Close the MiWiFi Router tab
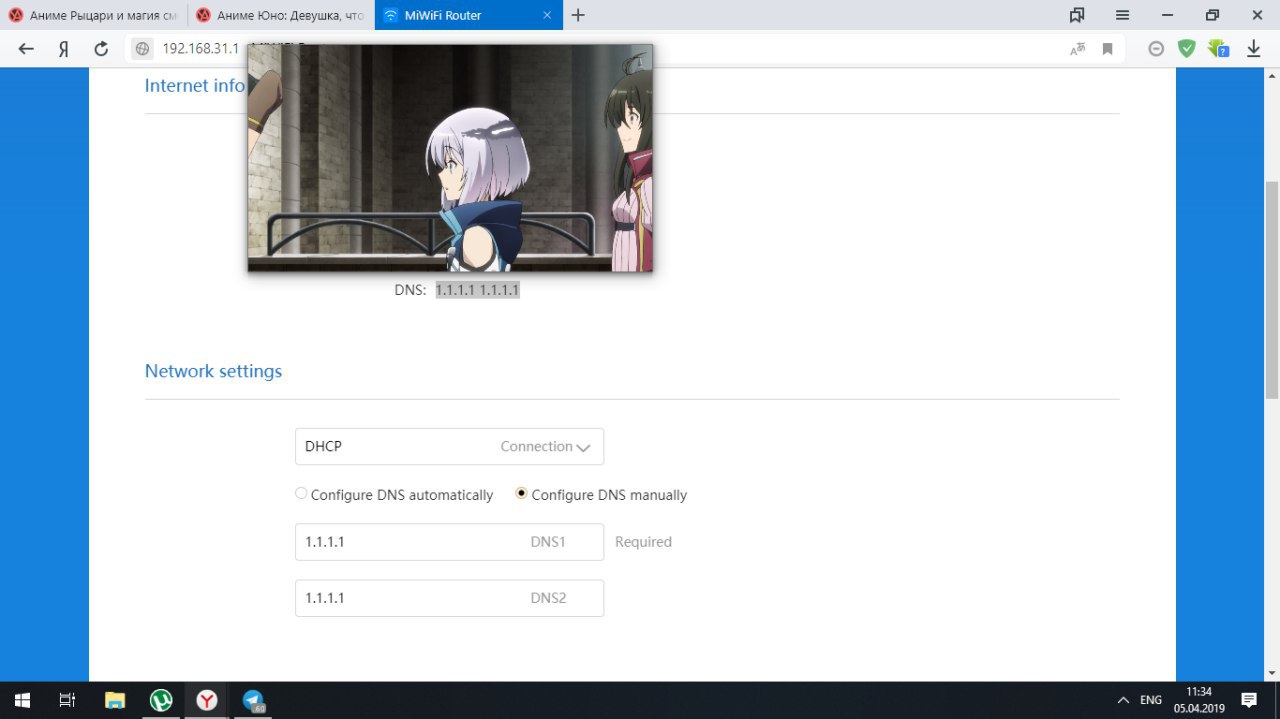1280x719 pixels. pos(546,15)
